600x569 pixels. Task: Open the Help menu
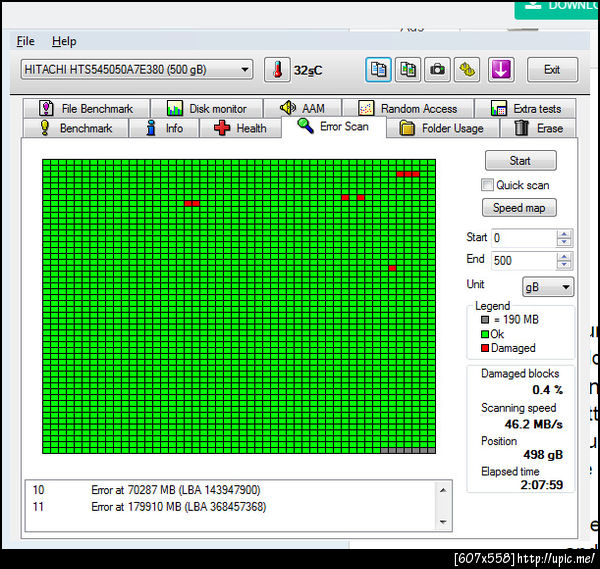(x=64, y=41)
